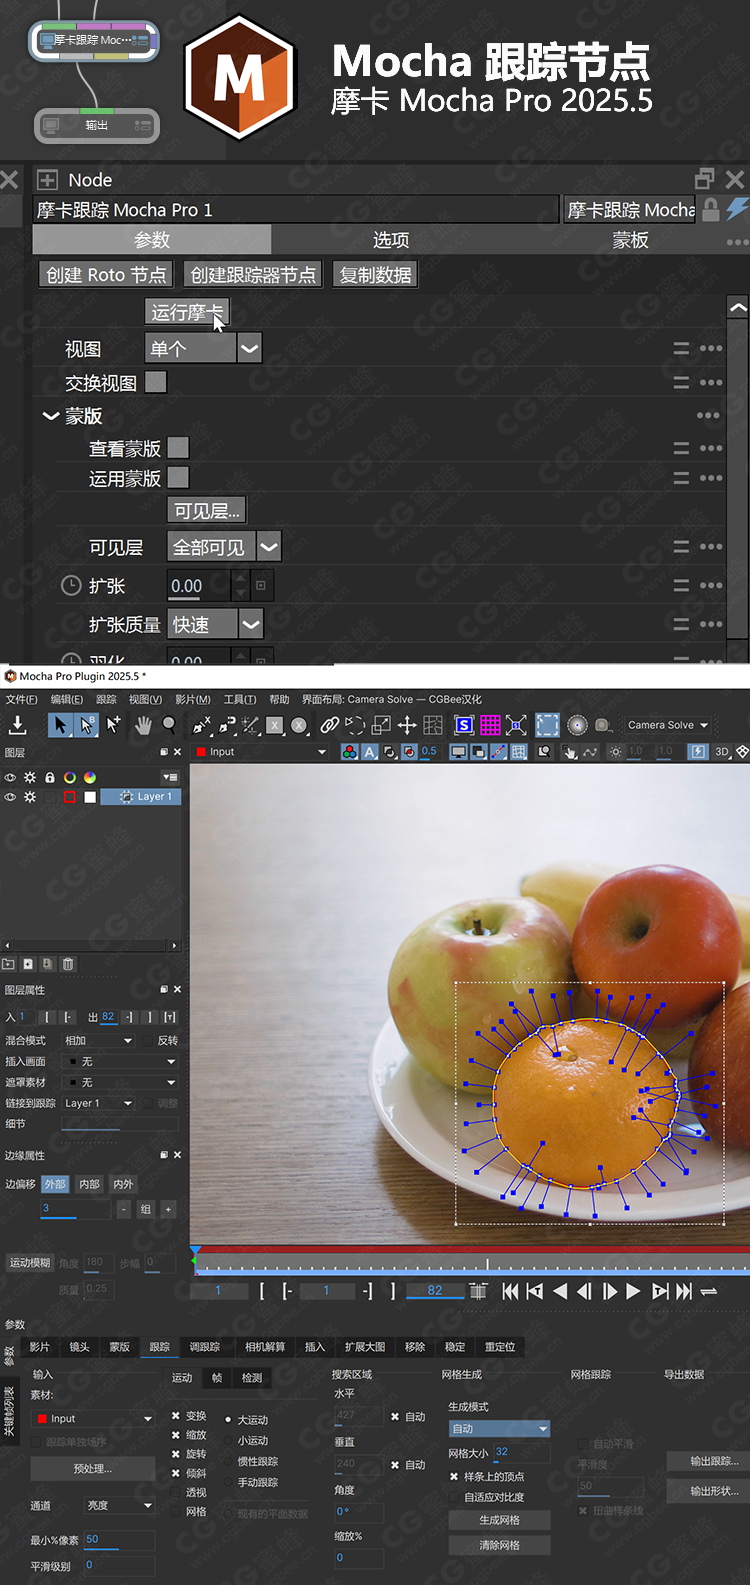Switch to the 移除 tab
This screenshot has height=1585, width=750.
pos(415,1347)
